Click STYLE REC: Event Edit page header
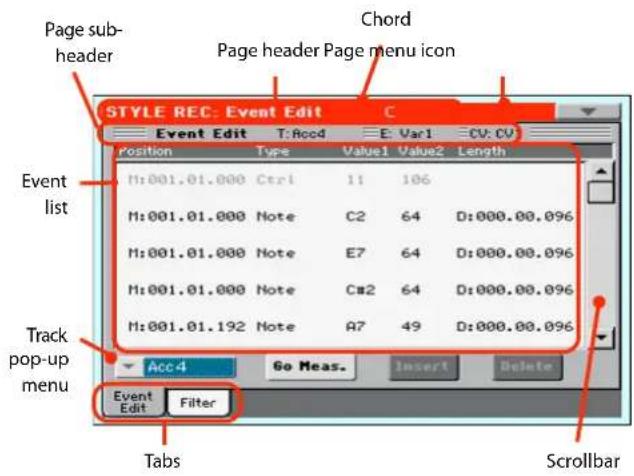 tap(213, 112)
